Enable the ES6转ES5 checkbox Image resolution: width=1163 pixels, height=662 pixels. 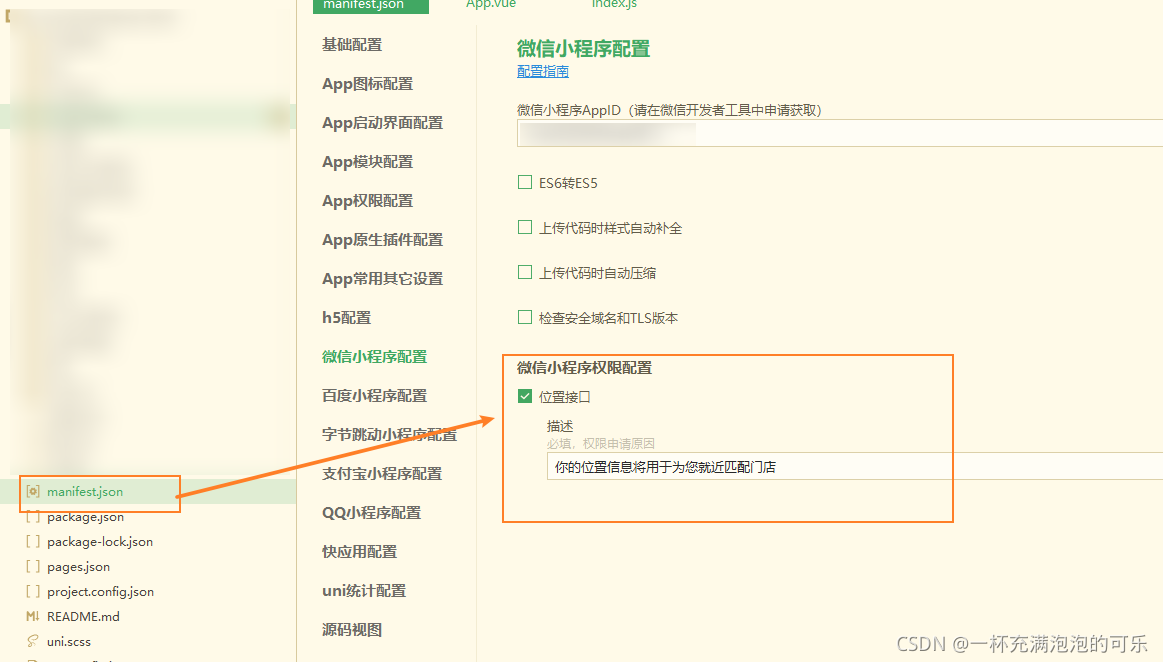(525, 182)
